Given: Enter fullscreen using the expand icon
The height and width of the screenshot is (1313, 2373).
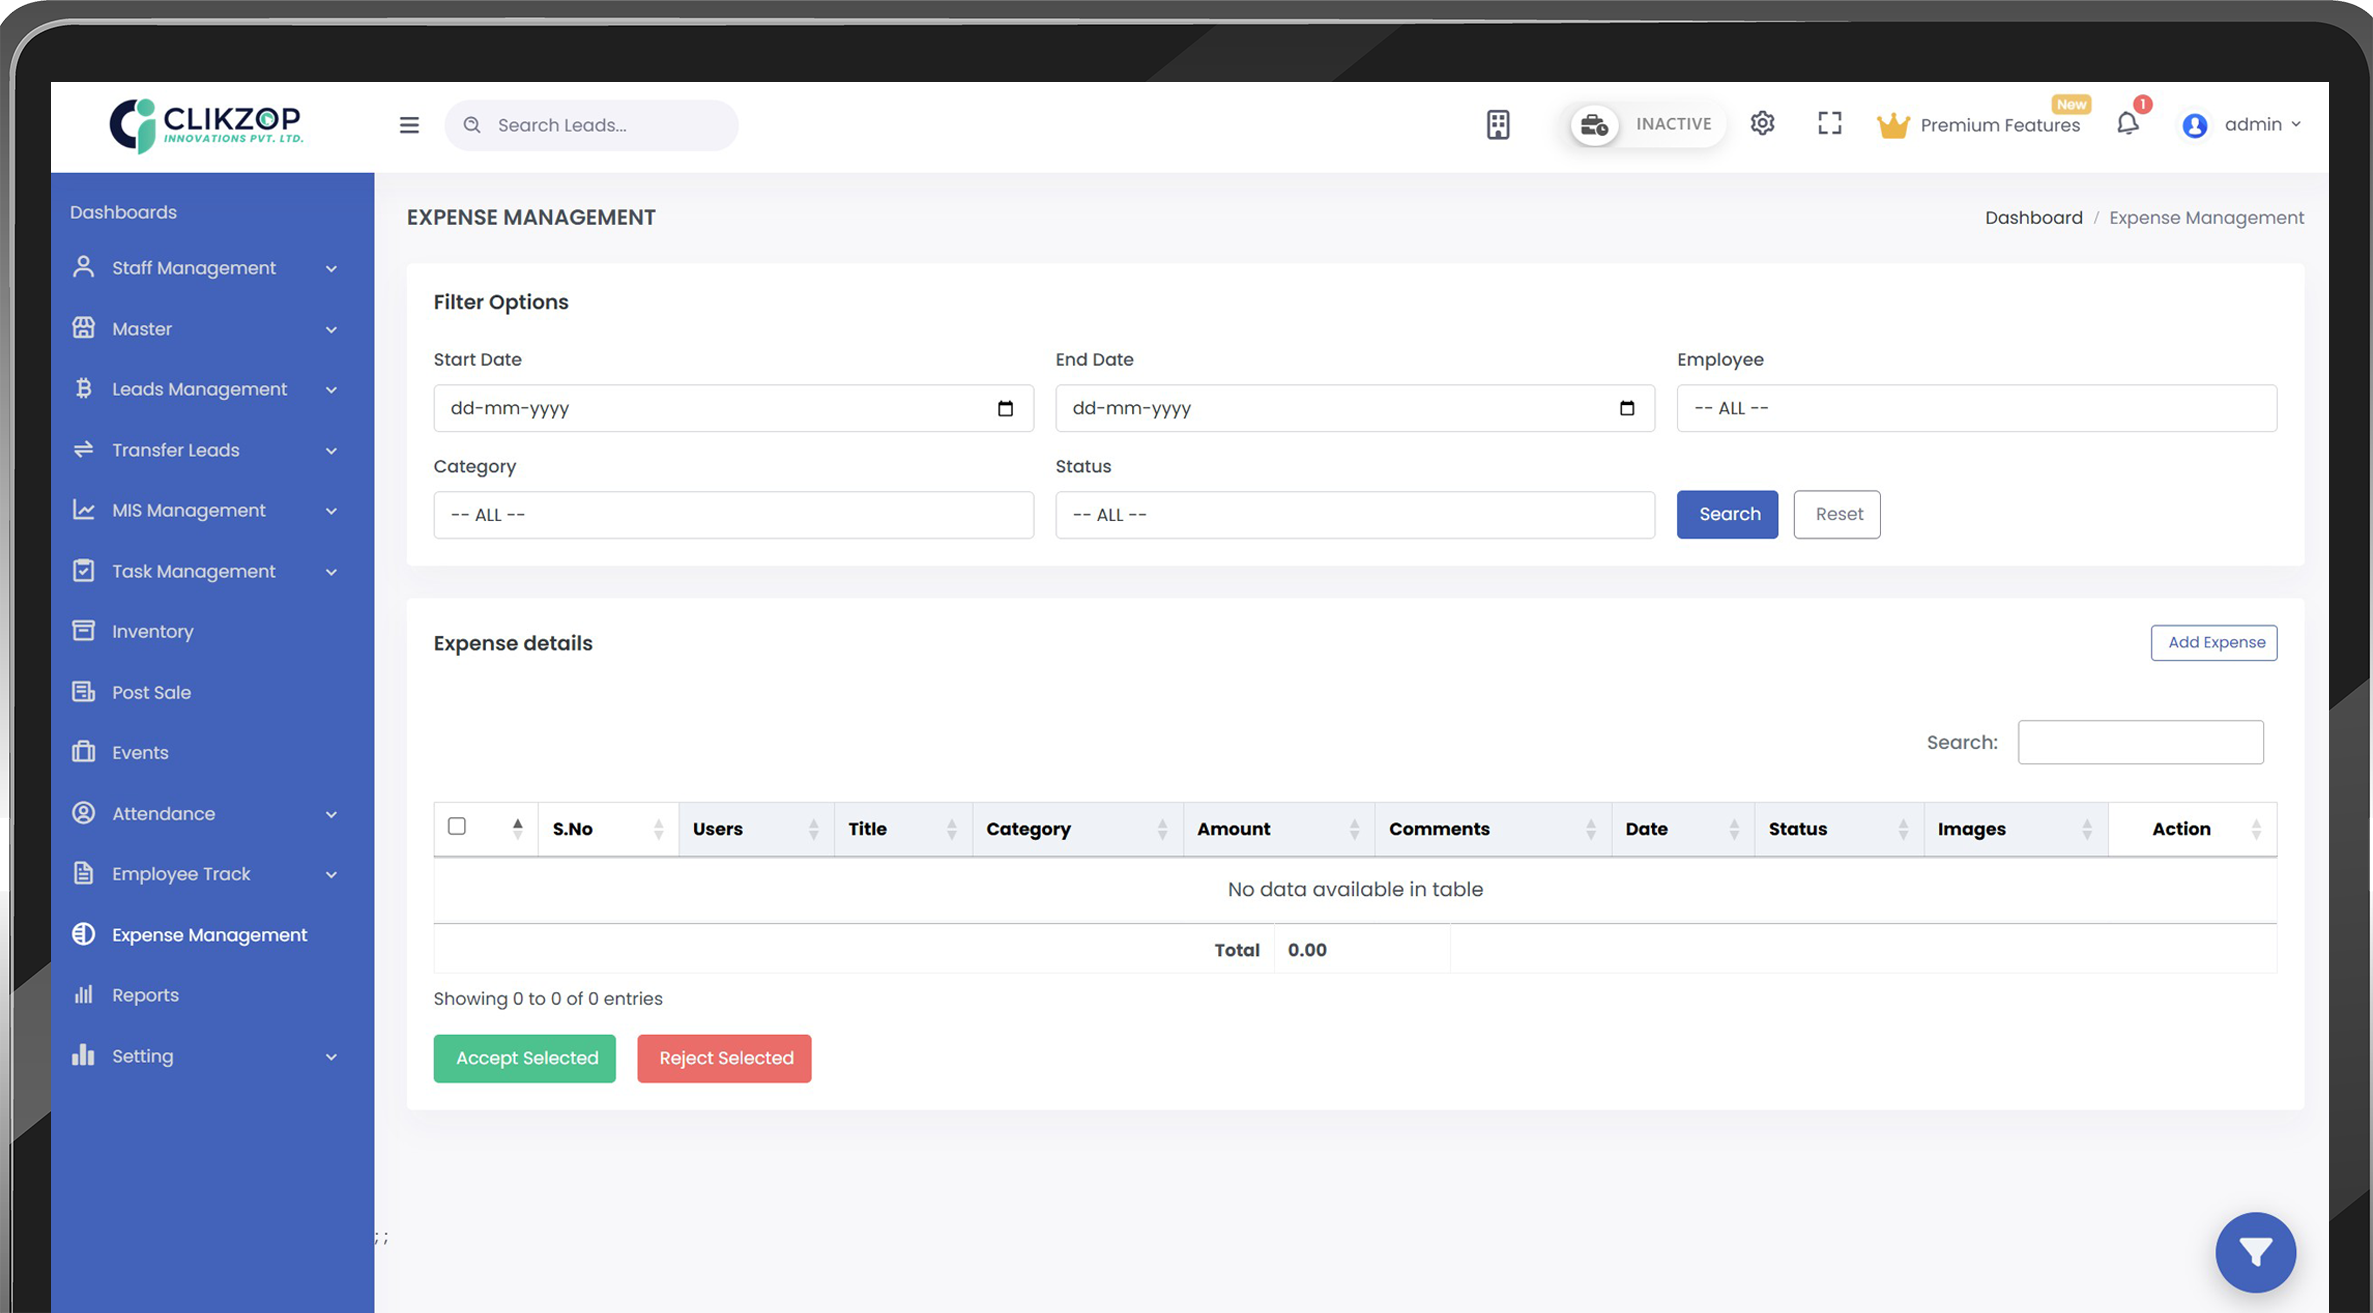Looking at the screenshot, I should [x=1830, y=123].
